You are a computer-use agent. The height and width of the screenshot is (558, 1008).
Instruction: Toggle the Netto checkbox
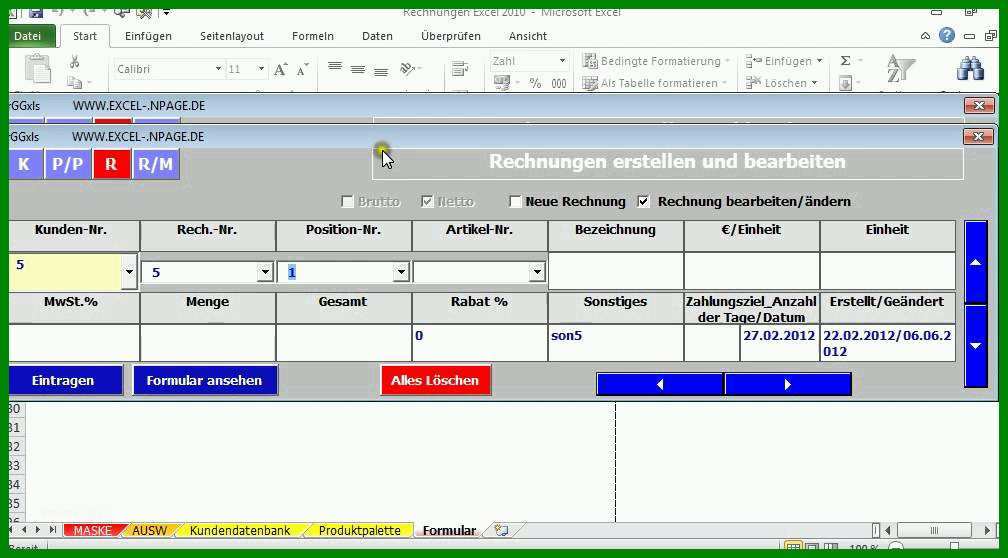(x=427, y=202)
